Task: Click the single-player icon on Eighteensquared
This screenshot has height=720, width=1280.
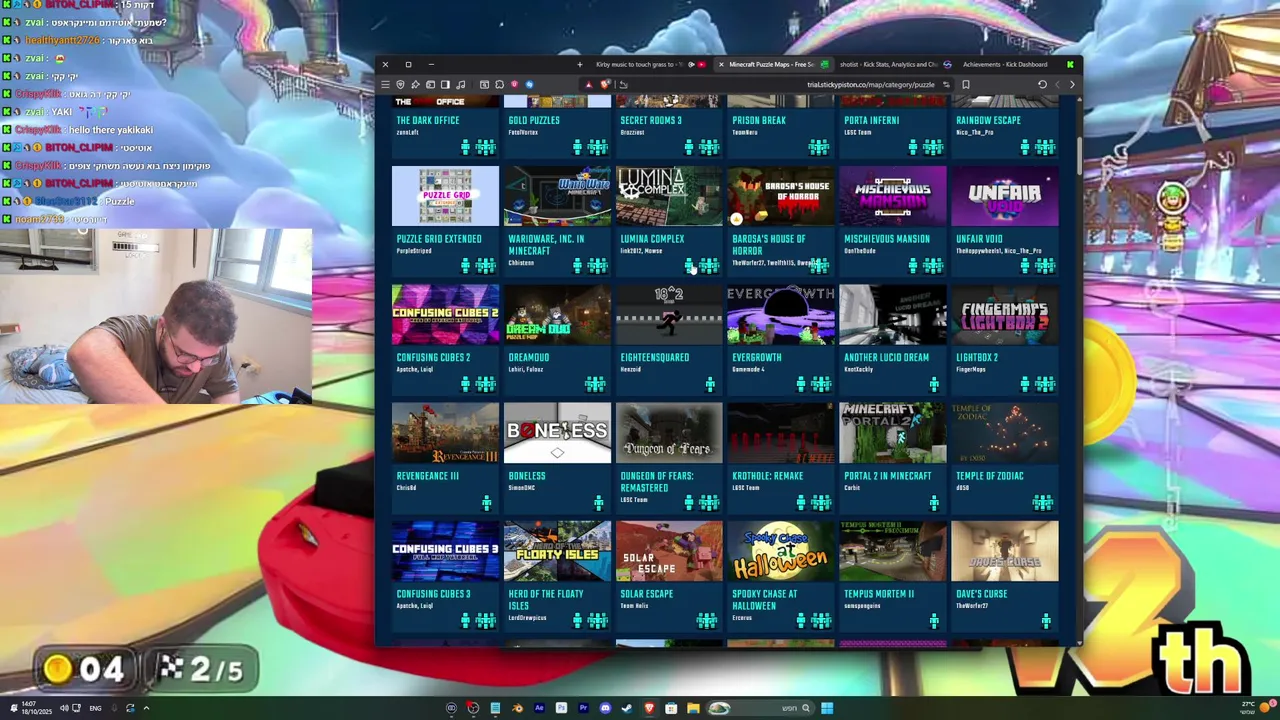Action: [710, 384]
